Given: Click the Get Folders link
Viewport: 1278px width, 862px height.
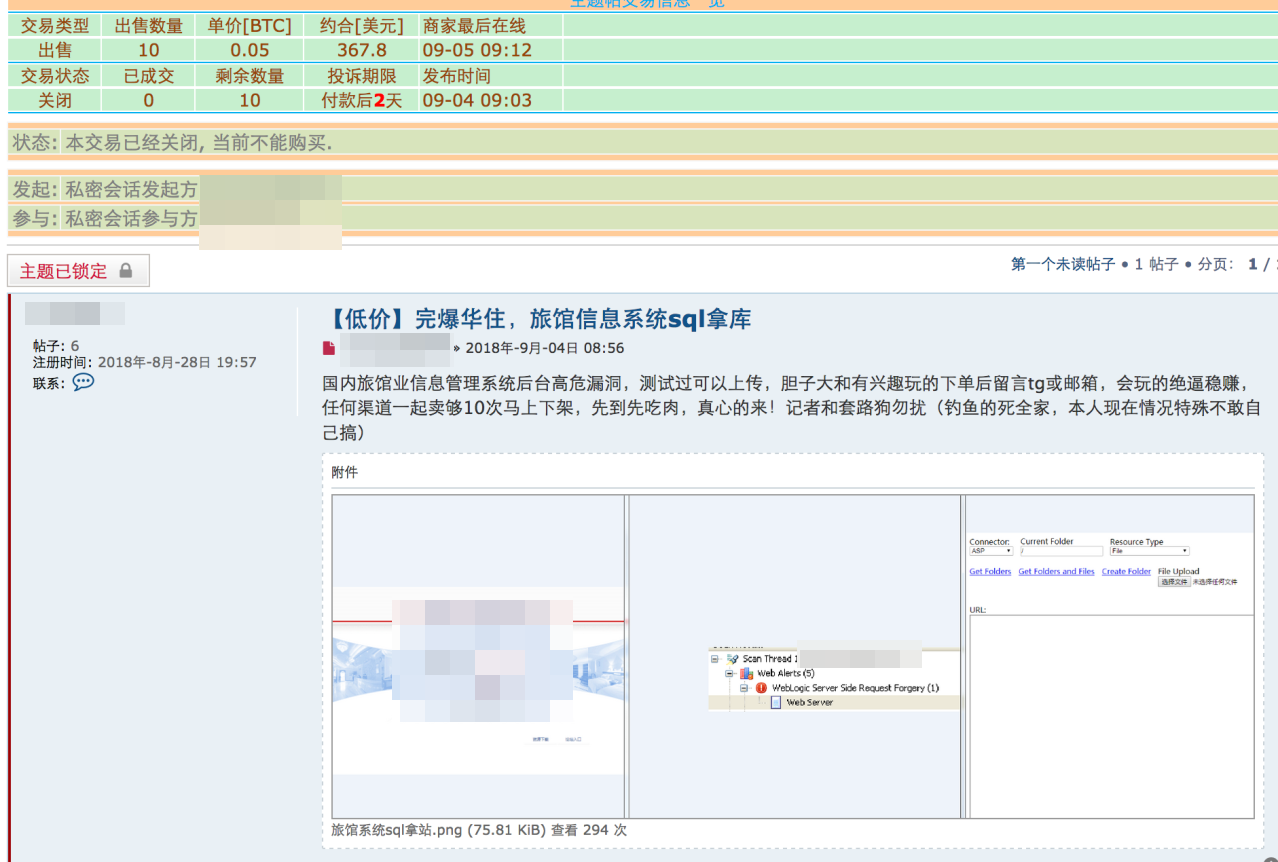Looking at the screenshot, I should [x=990, y=572].
